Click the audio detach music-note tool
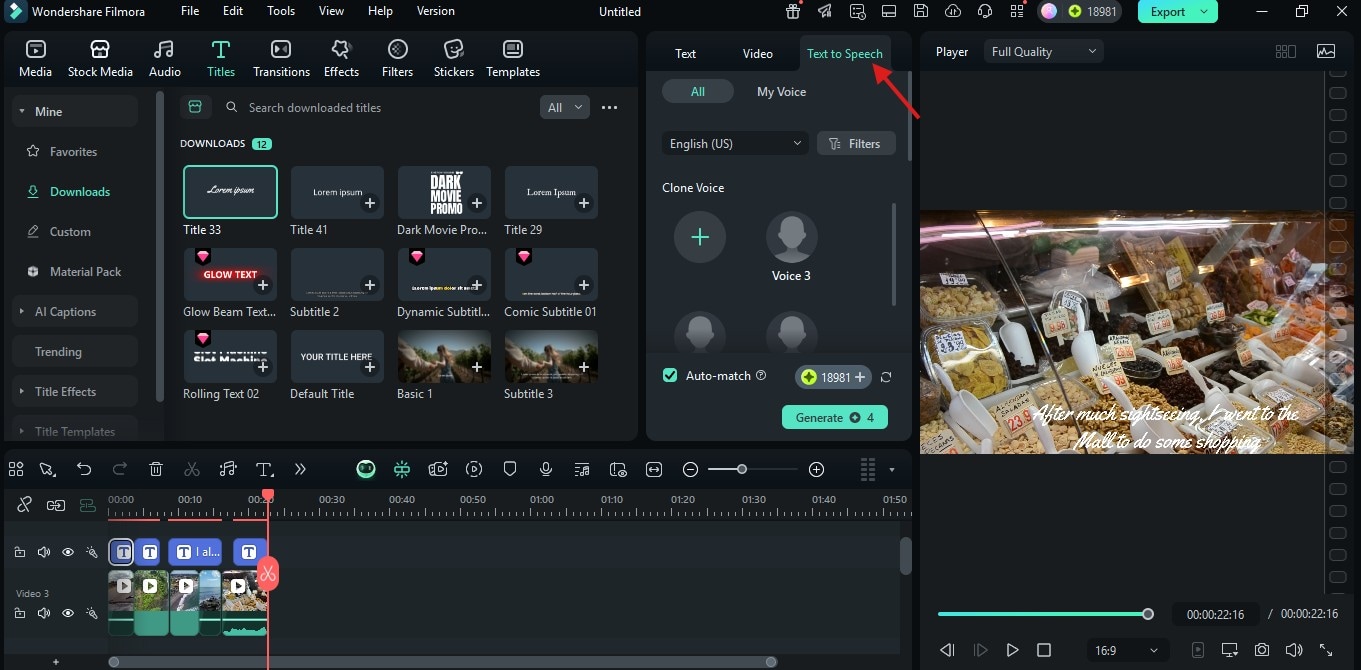The height and width of the screenshot is (670, 1361). [228, 469]
